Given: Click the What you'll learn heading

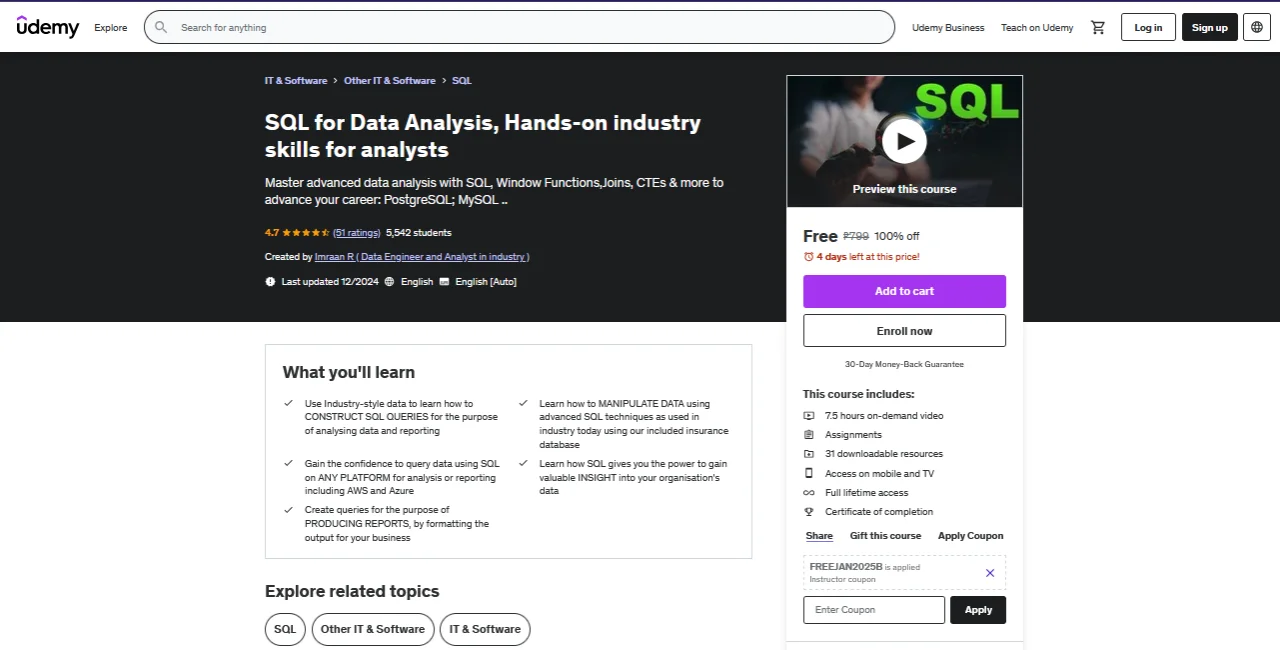Looking at the screenshot, I should tap(348, 372).
